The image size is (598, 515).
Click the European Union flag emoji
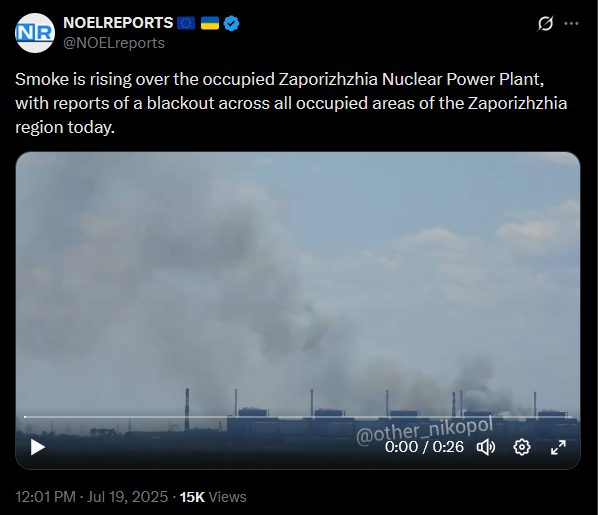(186, 23)
